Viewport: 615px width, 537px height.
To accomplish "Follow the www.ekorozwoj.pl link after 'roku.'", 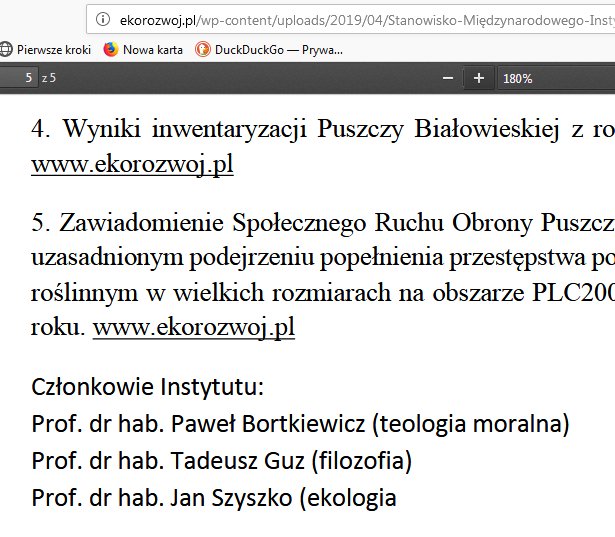I will 194,327.
